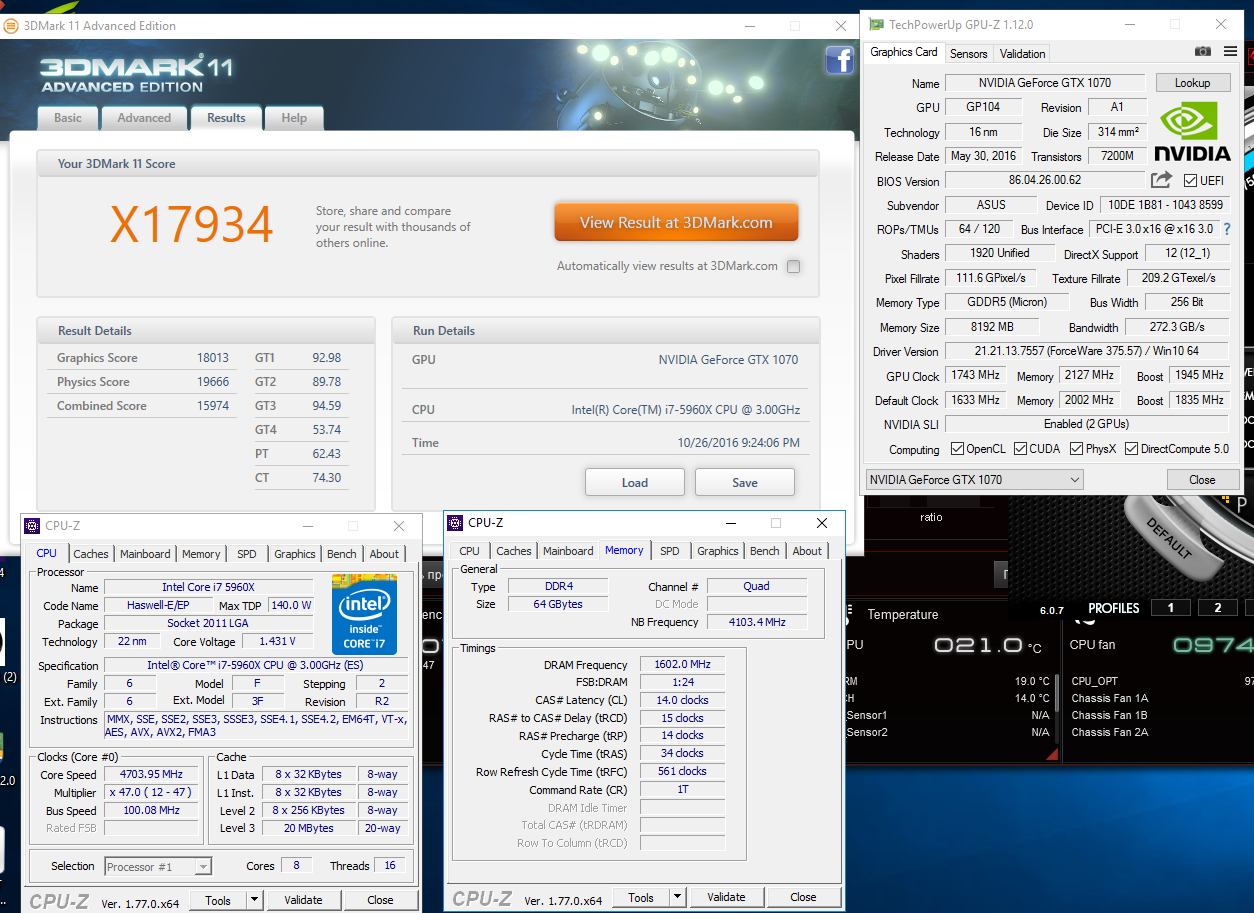Click the GPU-Z Driver Version field
1254x913 pixels.
(x=1086, y=351)
